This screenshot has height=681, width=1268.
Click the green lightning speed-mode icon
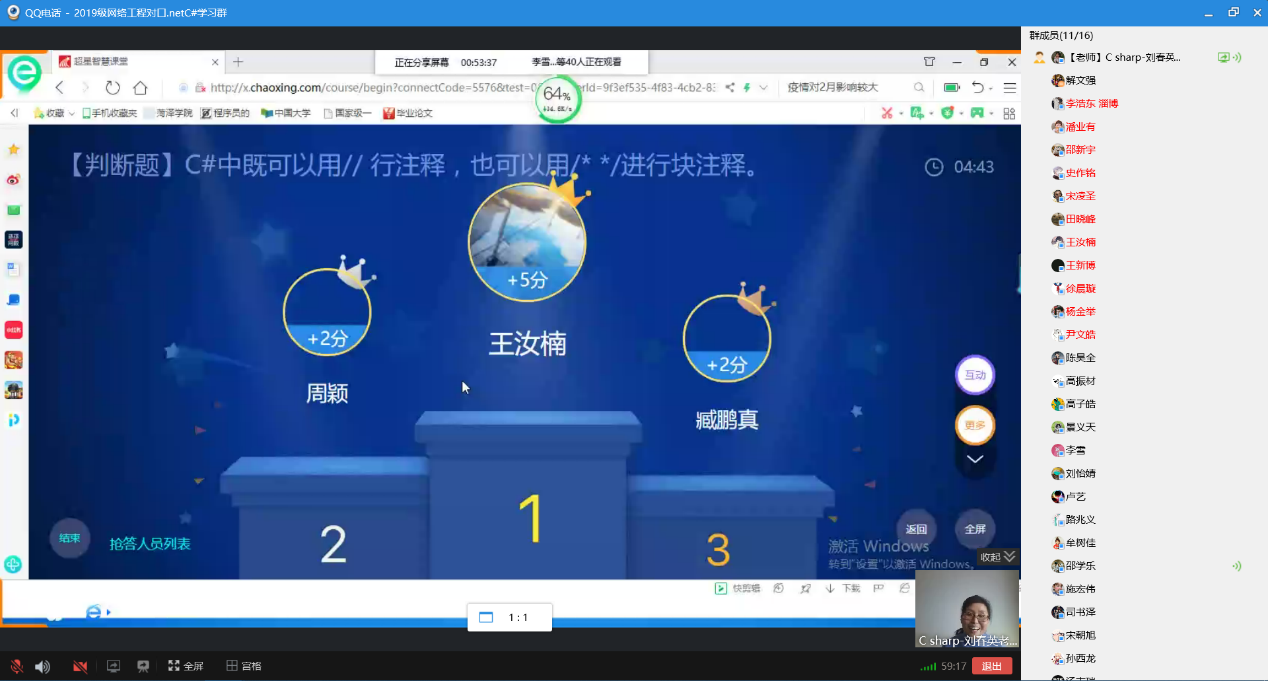tap(747, 88)
